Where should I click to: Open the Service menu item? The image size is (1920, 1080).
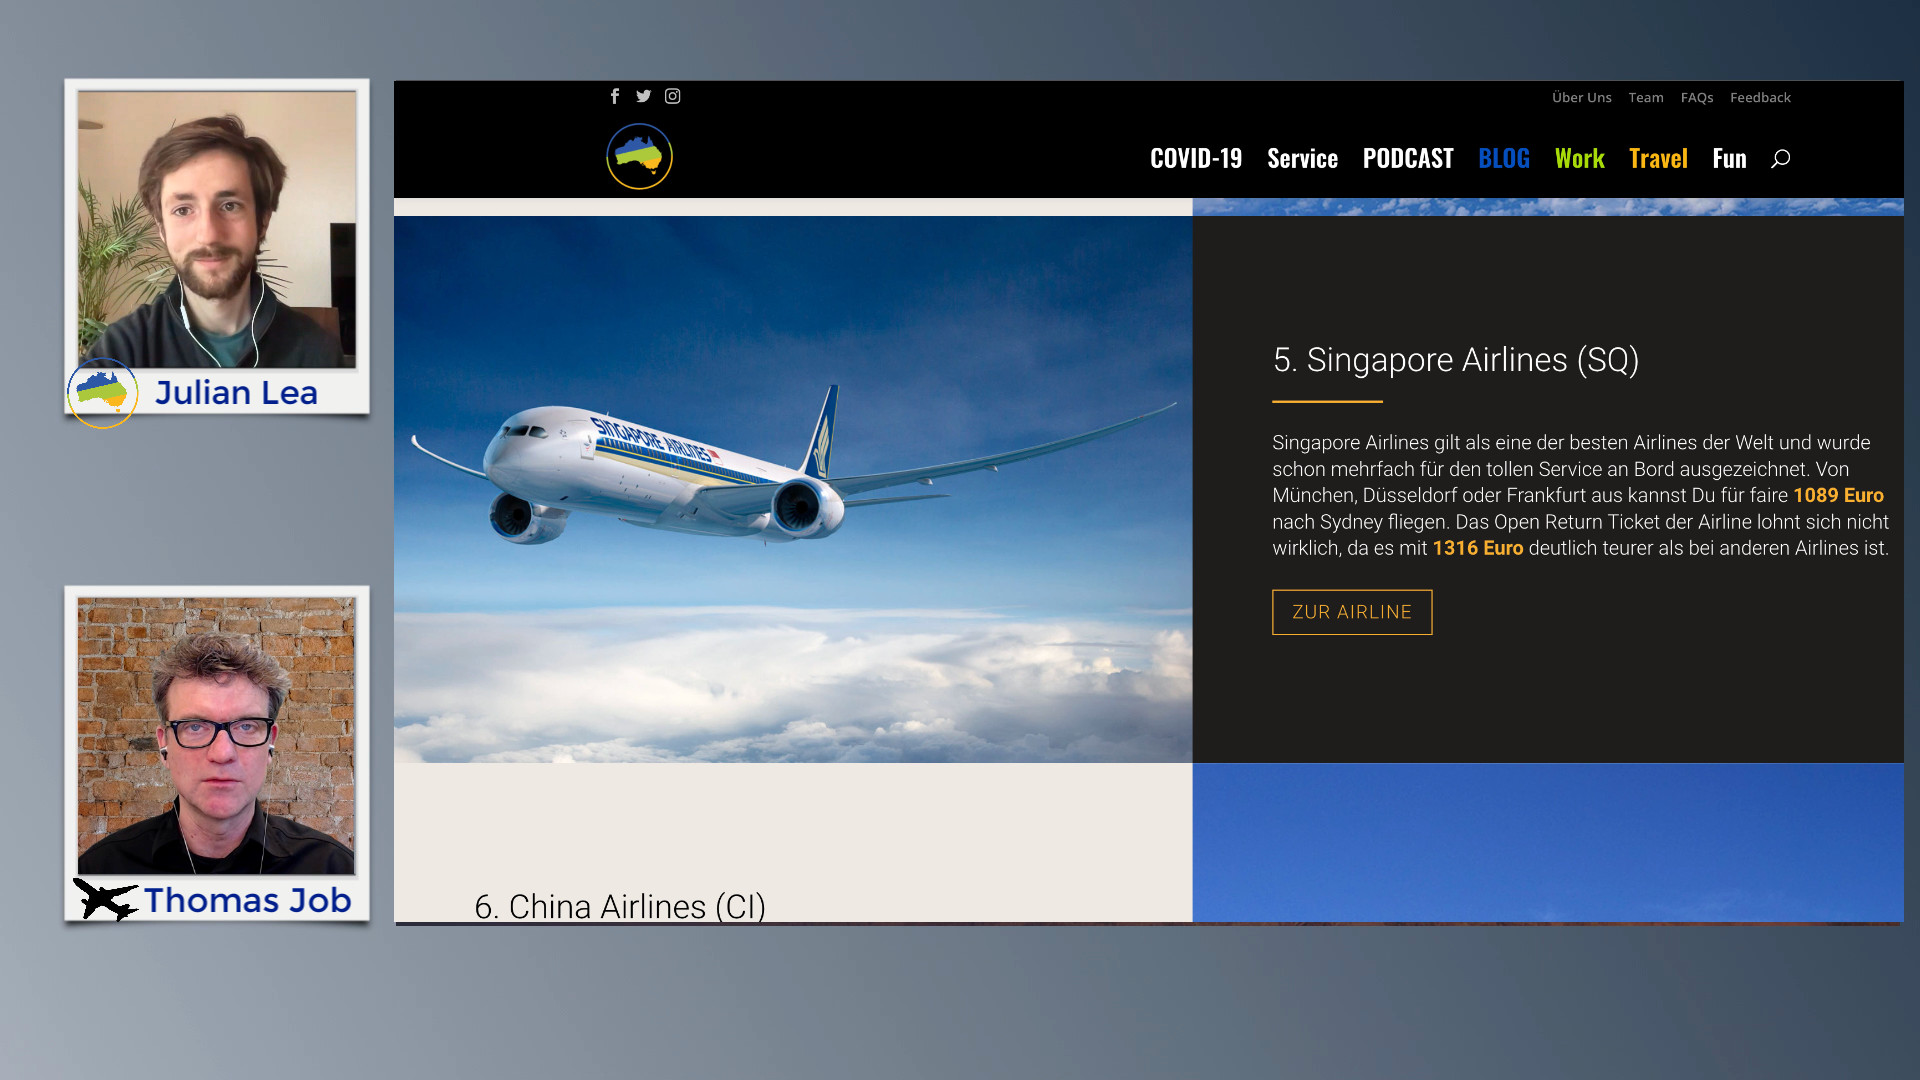(x=1302, y=158)
